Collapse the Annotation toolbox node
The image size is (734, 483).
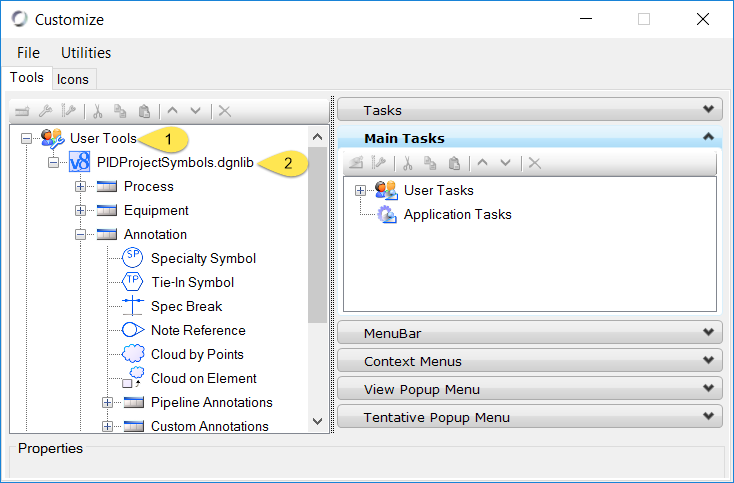[81, 234]
